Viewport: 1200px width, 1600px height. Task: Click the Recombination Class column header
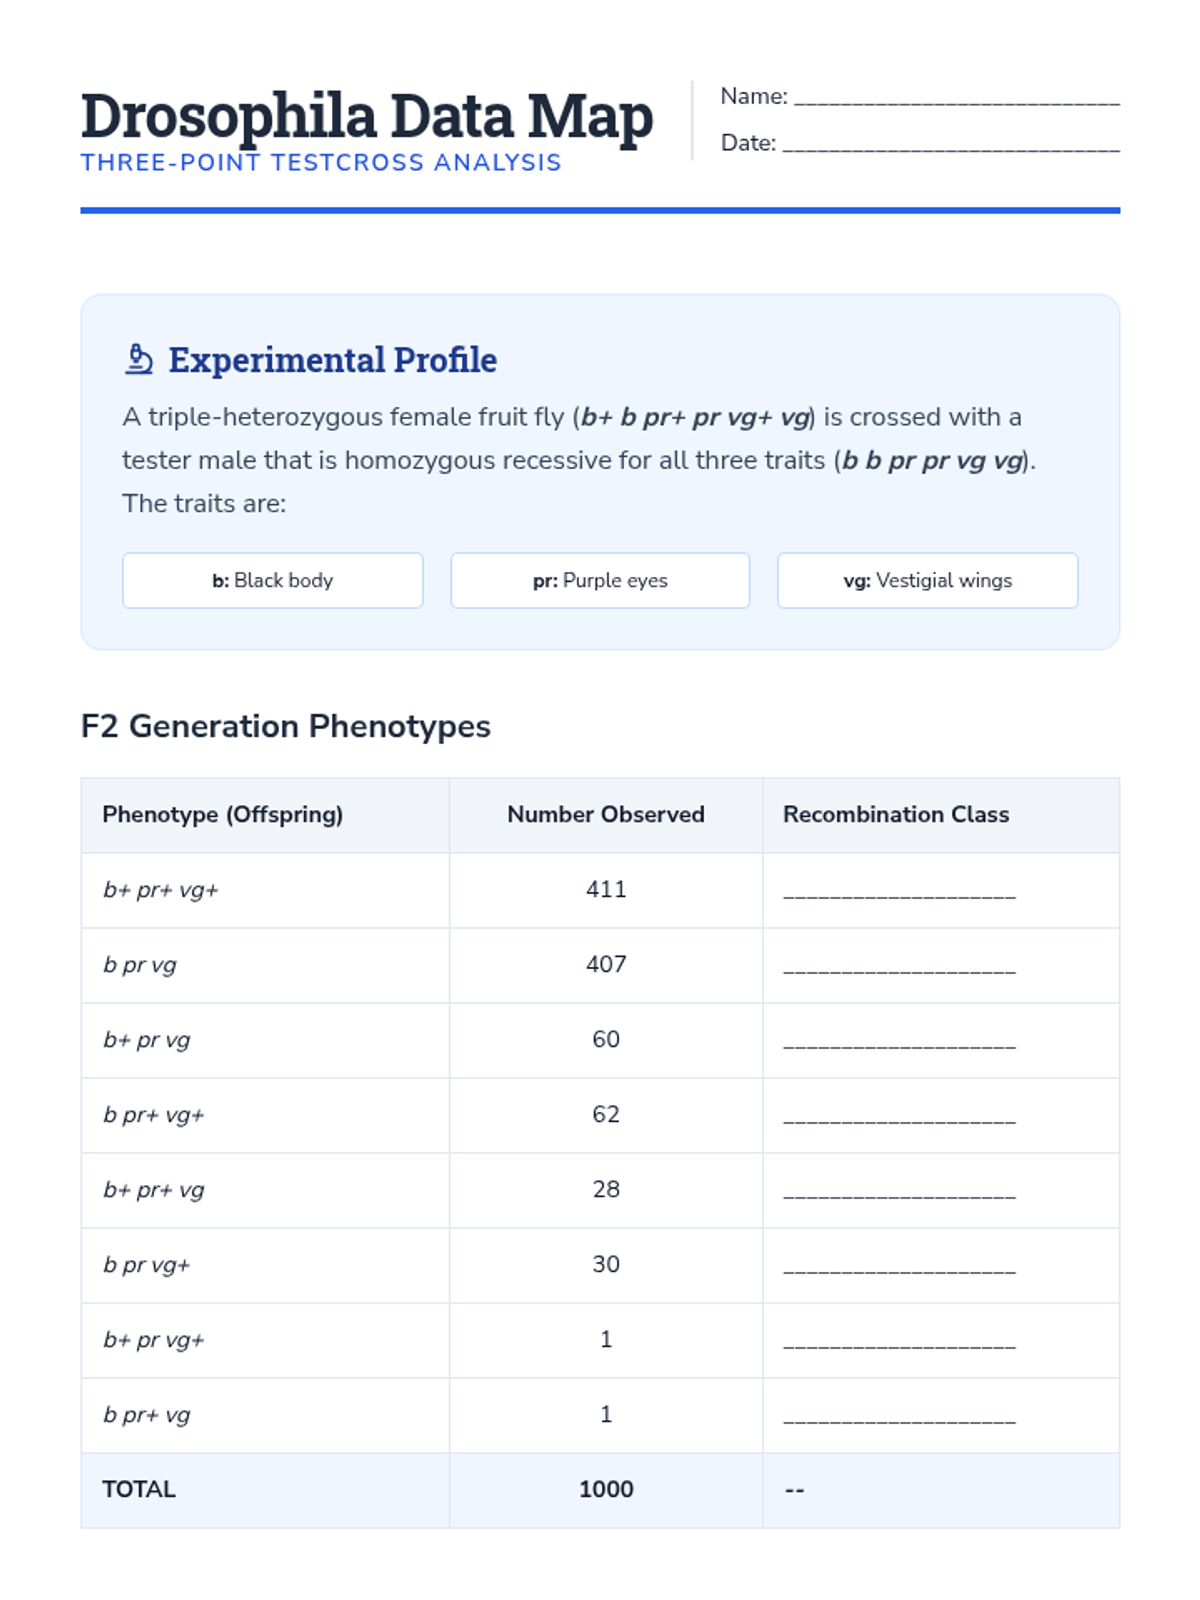(x=896, y=815)
